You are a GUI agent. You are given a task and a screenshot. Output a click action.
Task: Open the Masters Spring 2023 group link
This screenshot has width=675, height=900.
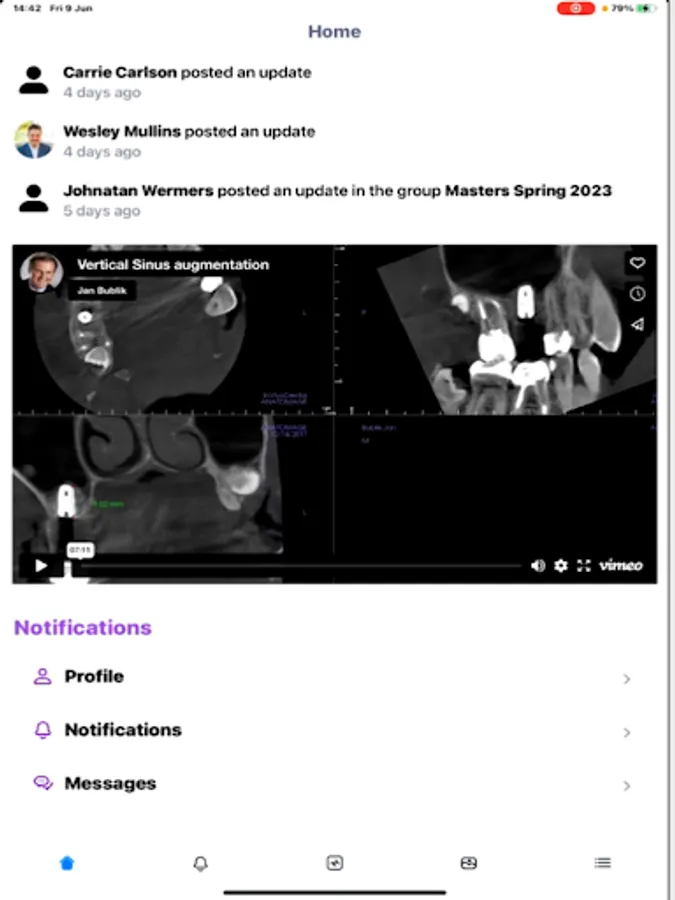point(528,191)
